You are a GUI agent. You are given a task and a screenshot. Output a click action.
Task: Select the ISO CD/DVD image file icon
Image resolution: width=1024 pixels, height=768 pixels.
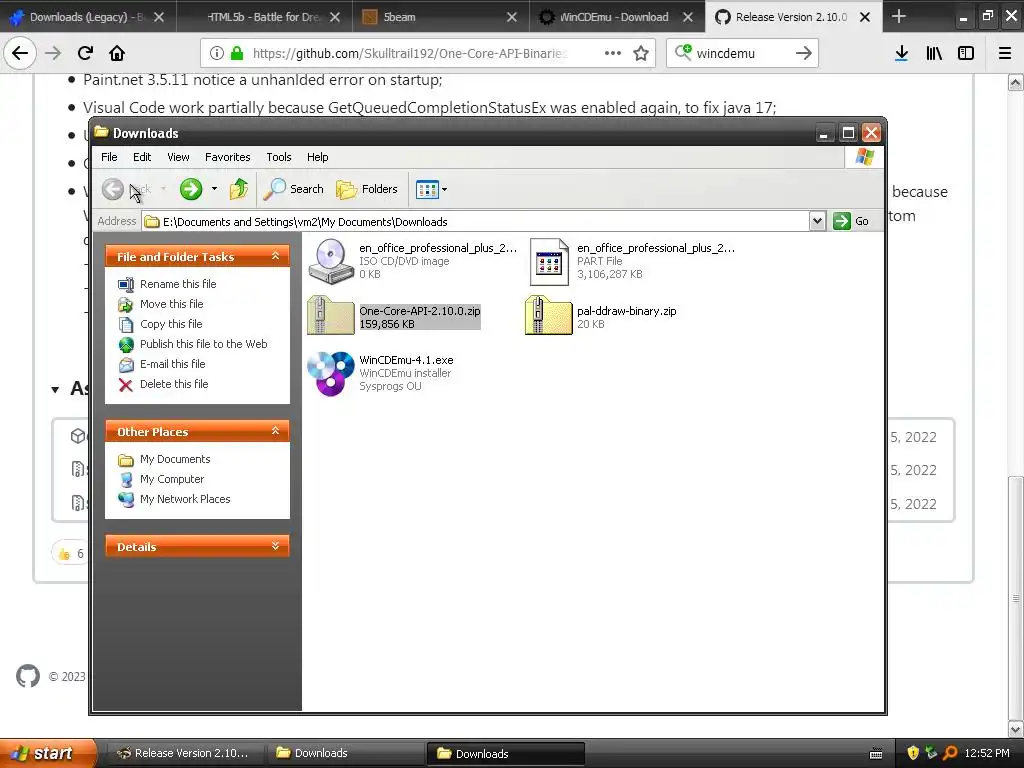coord(331,261)
